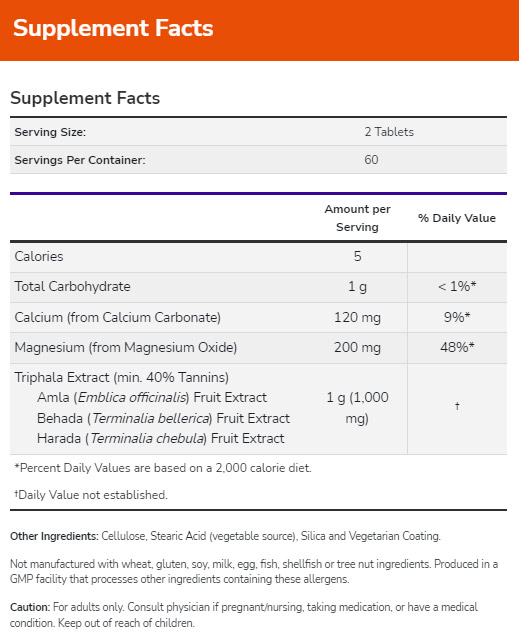
Task: Select the Calories row
Action: (258, 257)
